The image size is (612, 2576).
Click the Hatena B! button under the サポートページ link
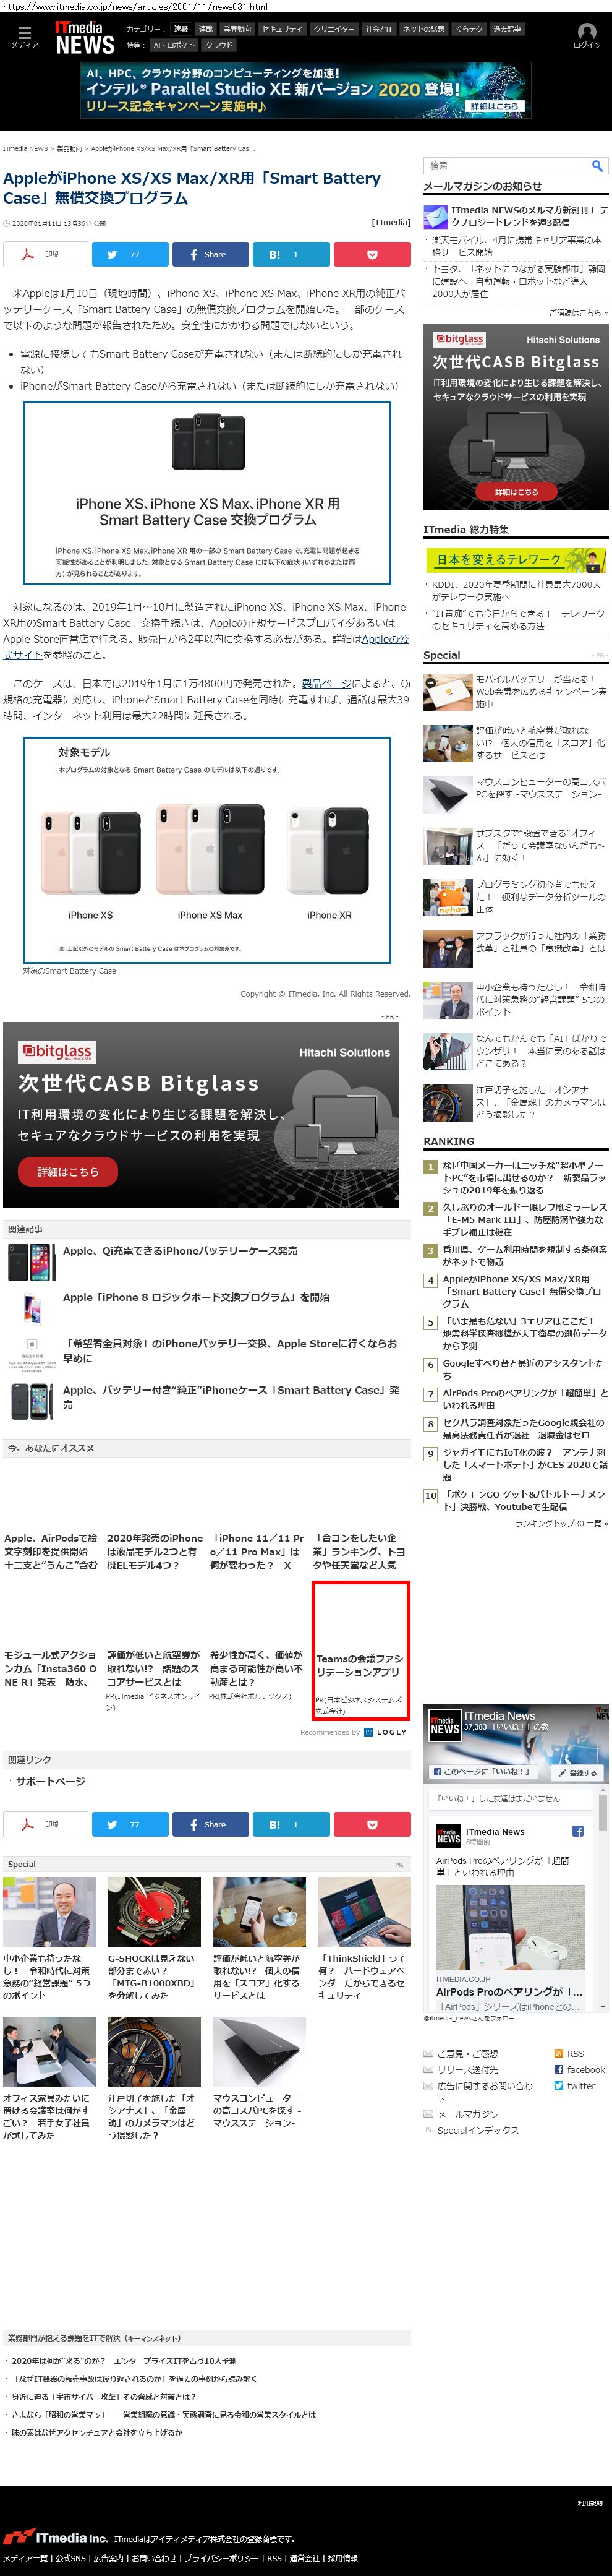pyautogui.click(x=291, y=1824)
